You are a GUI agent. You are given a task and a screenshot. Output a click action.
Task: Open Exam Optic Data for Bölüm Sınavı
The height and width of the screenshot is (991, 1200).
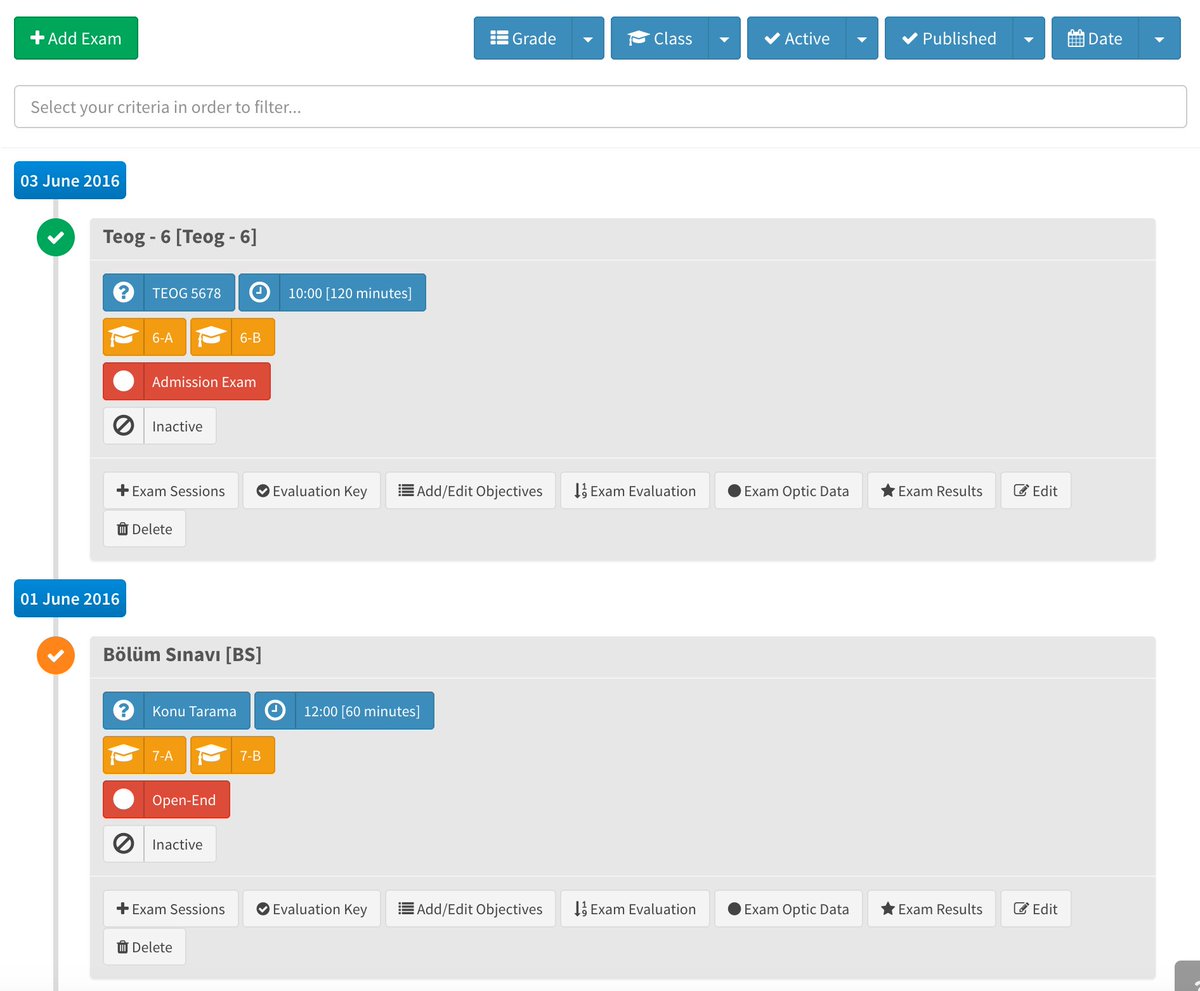788,908
